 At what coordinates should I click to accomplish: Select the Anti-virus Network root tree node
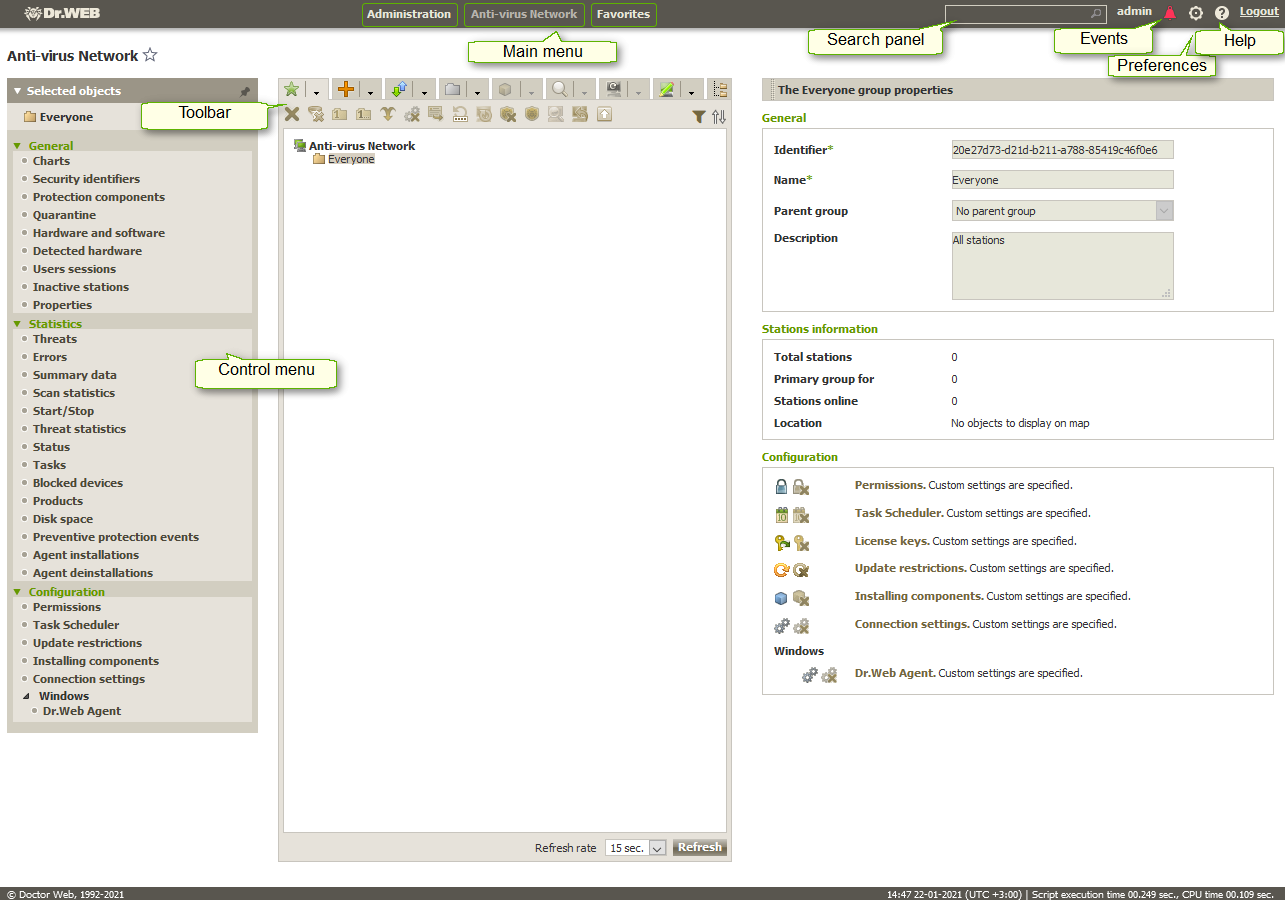click(x=362, y=146)
